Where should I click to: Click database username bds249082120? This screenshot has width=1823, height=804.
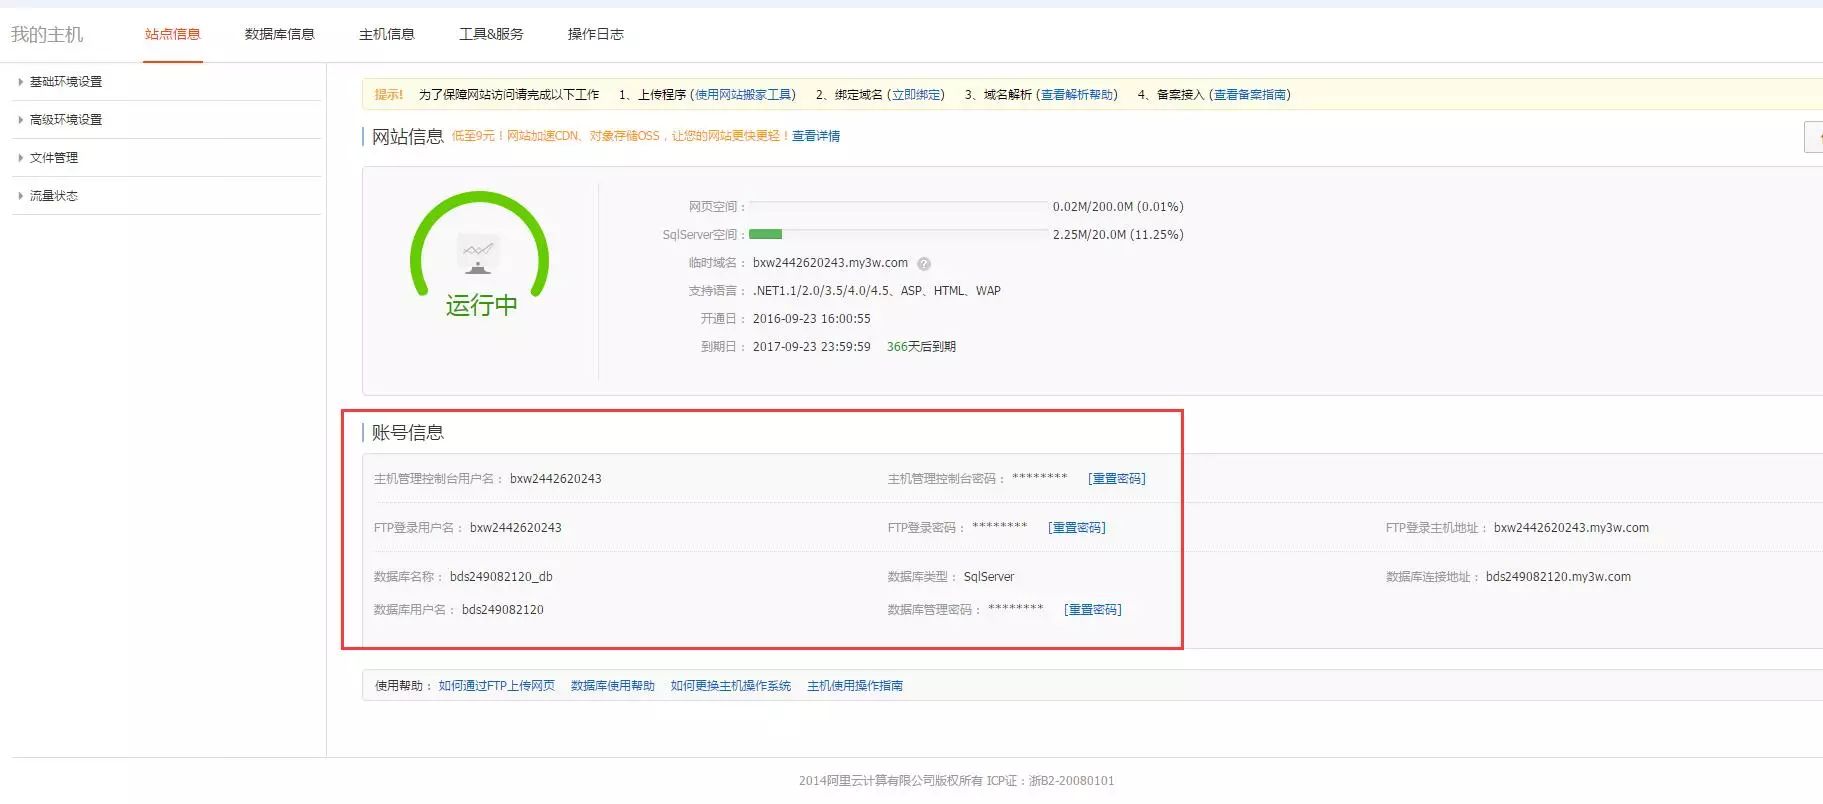[x=503, y=610]
